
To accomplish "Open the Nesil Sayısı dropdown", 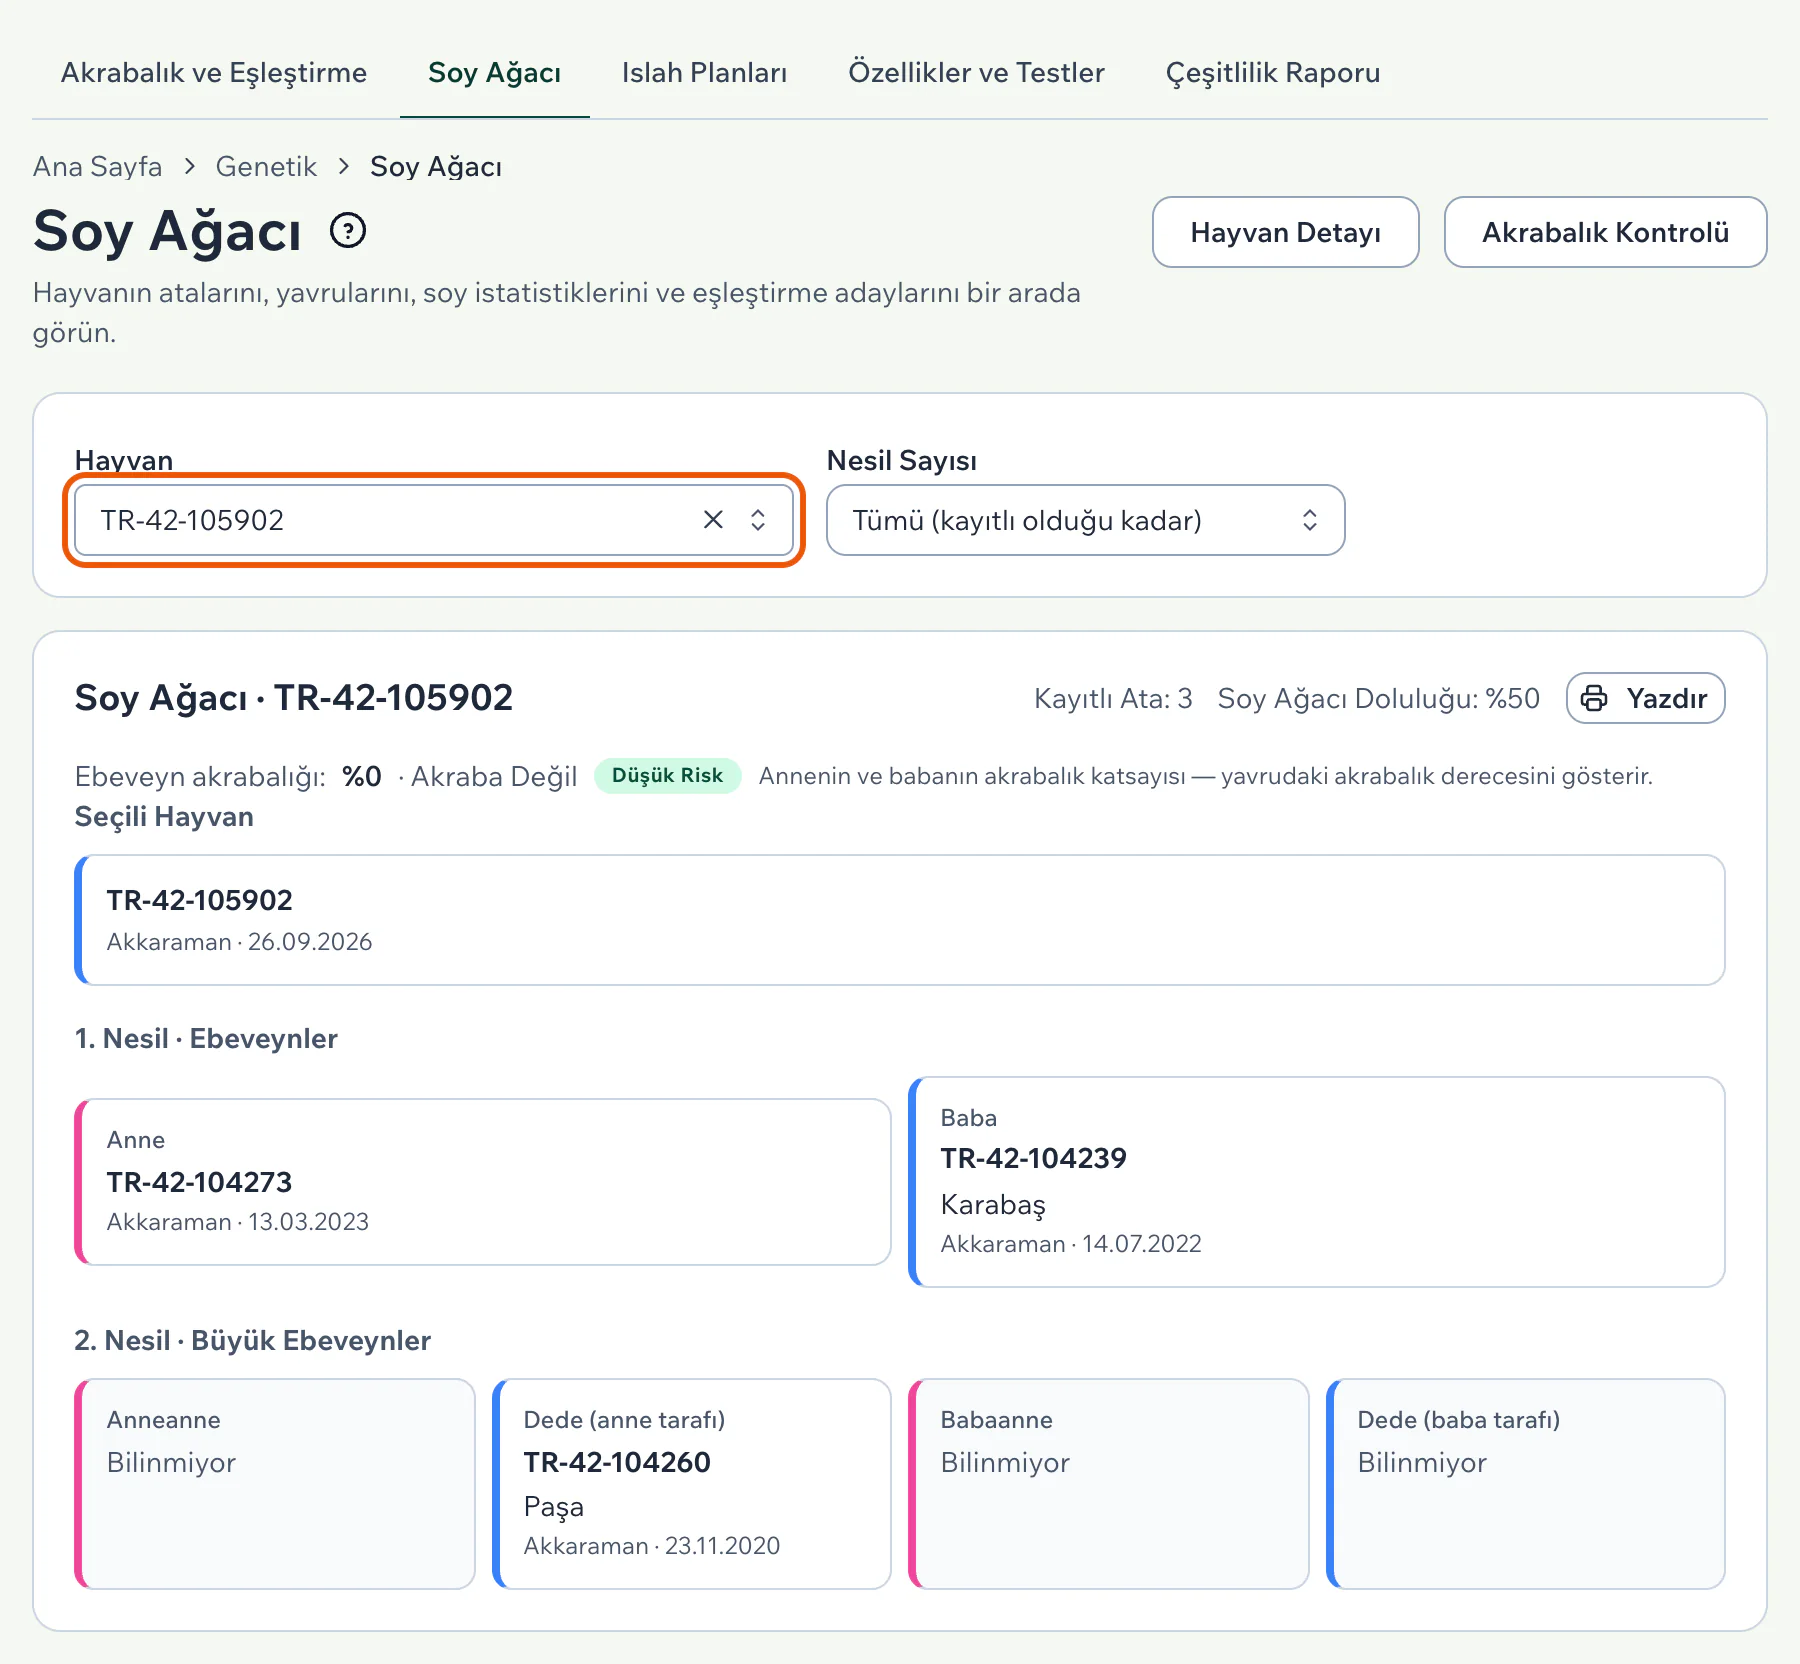I will pyautogui.click(x=1085, y=520).
